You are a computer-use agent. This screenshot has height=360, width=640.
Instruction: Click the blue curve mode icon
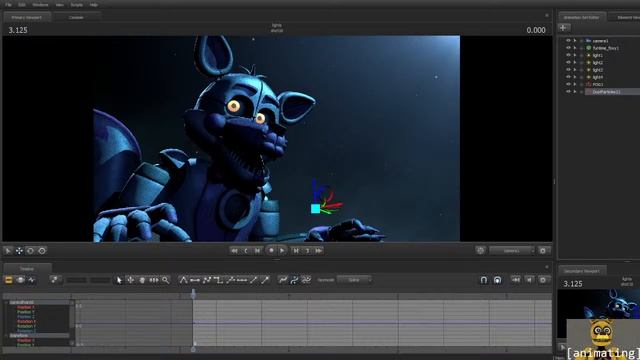click(x=294, y=280)
